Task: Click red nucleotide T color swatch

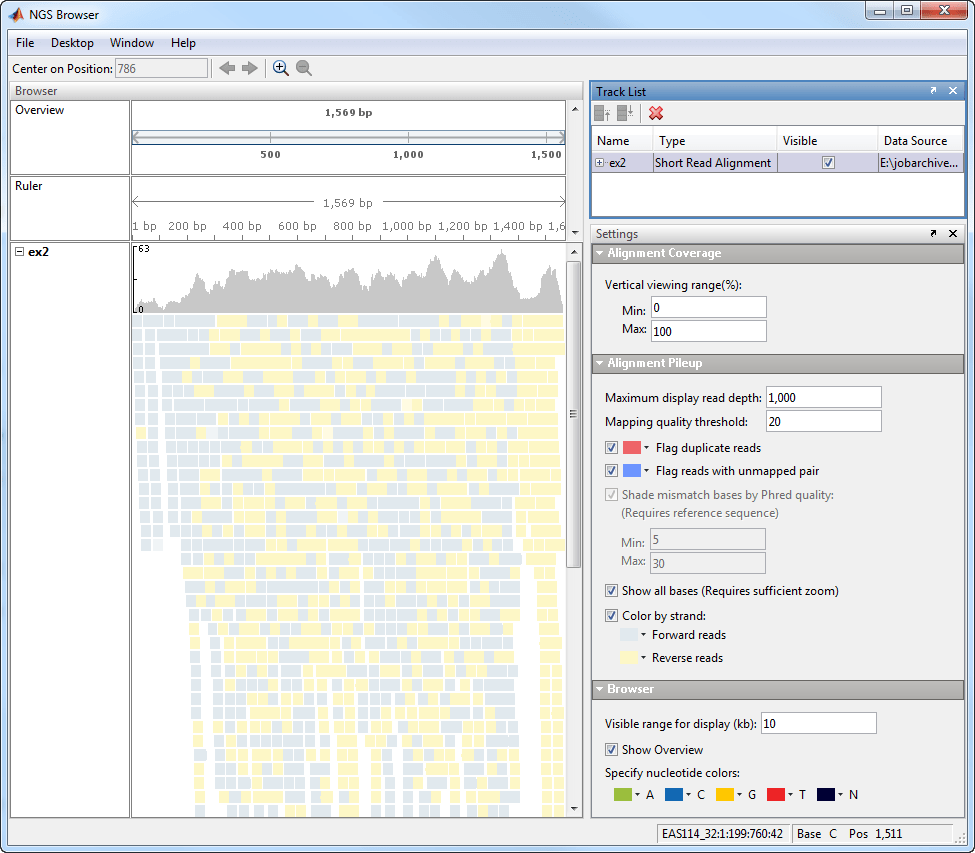Action: point(775,795)
